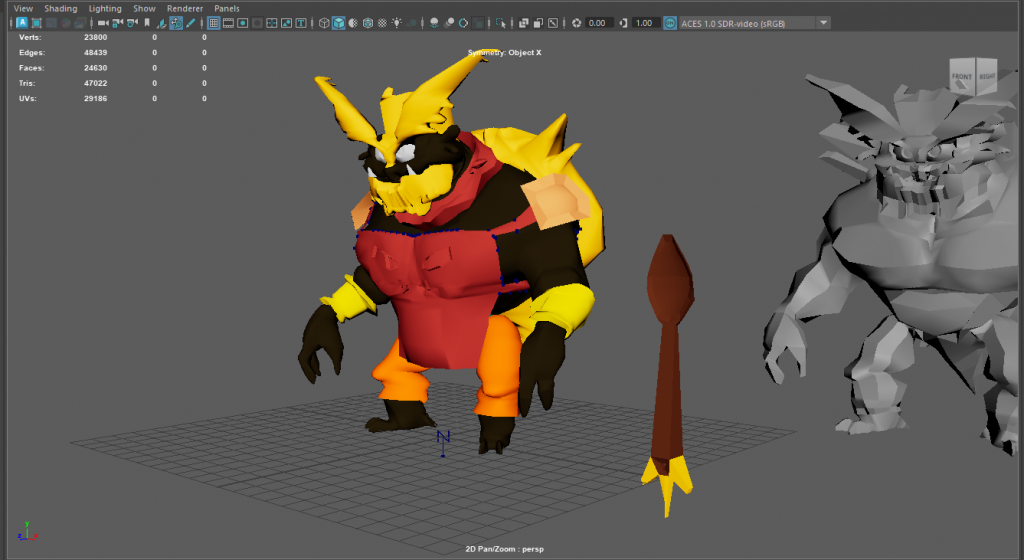This screenshot has width=1024, height=560.
Task: Click X-Ray Active Components icon
Action: [x=538, y=23]
